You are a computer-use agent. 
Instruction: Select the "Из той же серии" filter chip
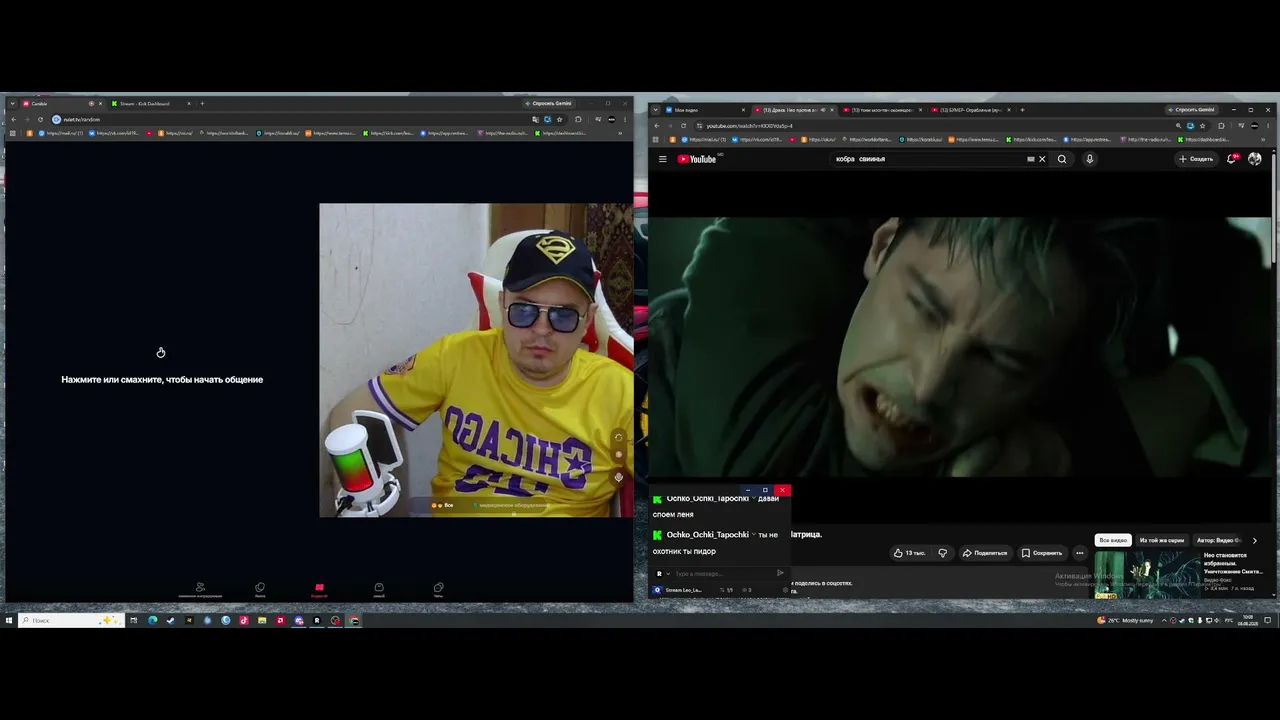[x=1162, y=540]
